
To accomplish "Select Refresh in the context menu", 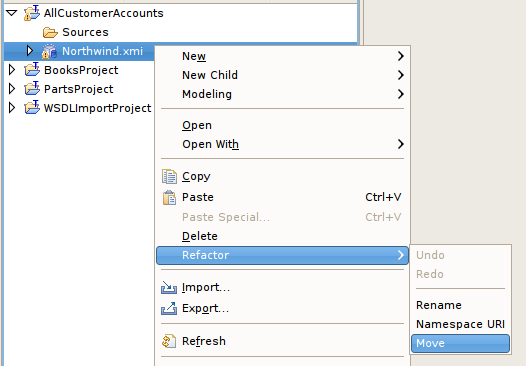I will [x=282, y=341].
